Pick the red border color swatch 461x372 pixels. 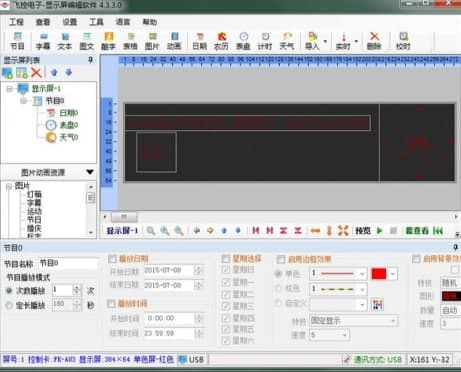379,274
